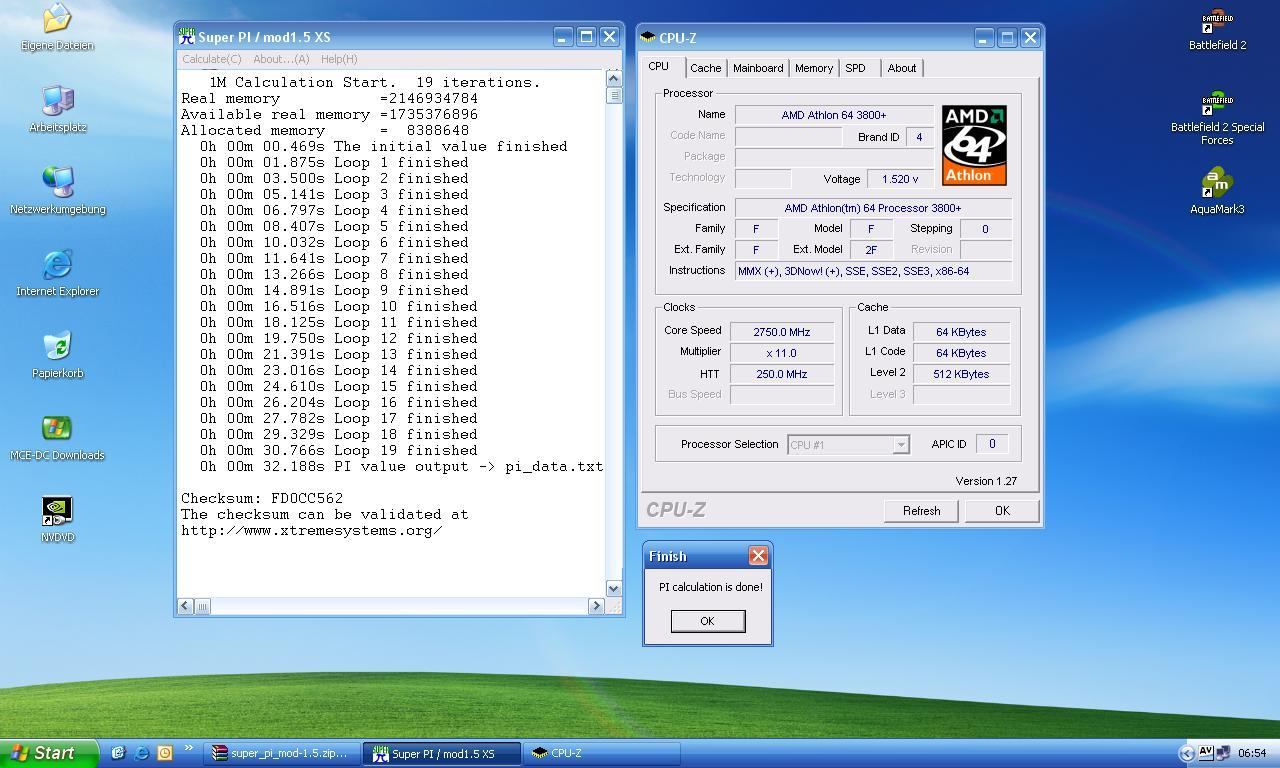This screenshot has height=768, width=1280.
Task: Click the first quick launch icon in taskbar
Action: pos(118,753)
